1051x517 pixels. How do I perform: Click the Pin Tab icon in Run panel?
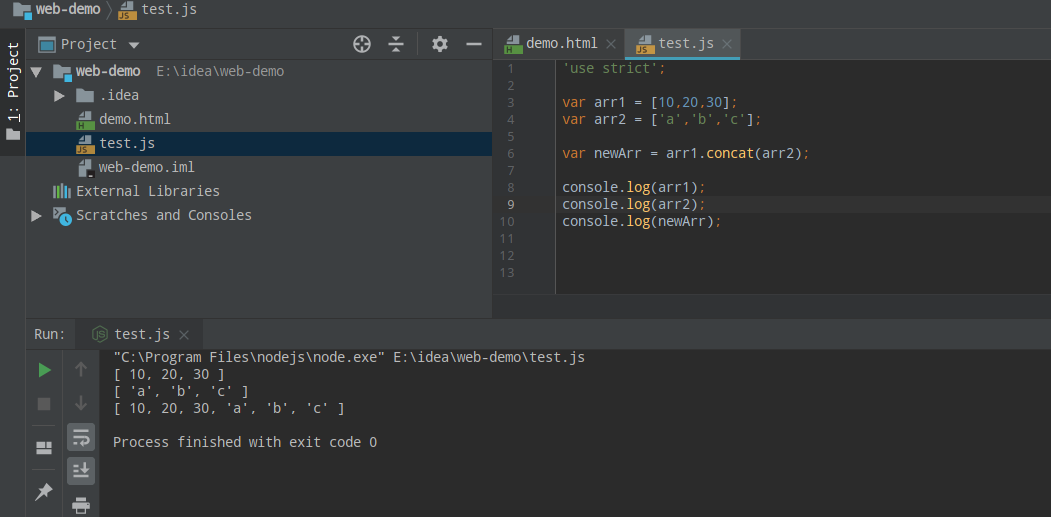44,492
